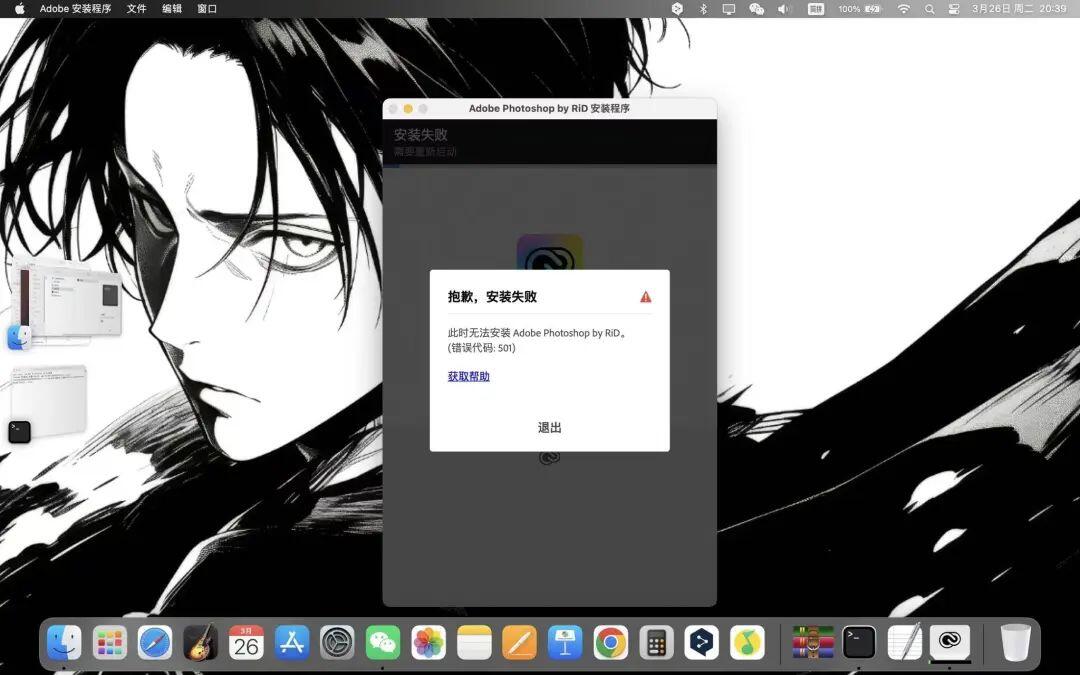The width and height of the screenshot is (1080, 675).
Task: Click the red warning triangle icon
Action: click(x=645, y=297)
